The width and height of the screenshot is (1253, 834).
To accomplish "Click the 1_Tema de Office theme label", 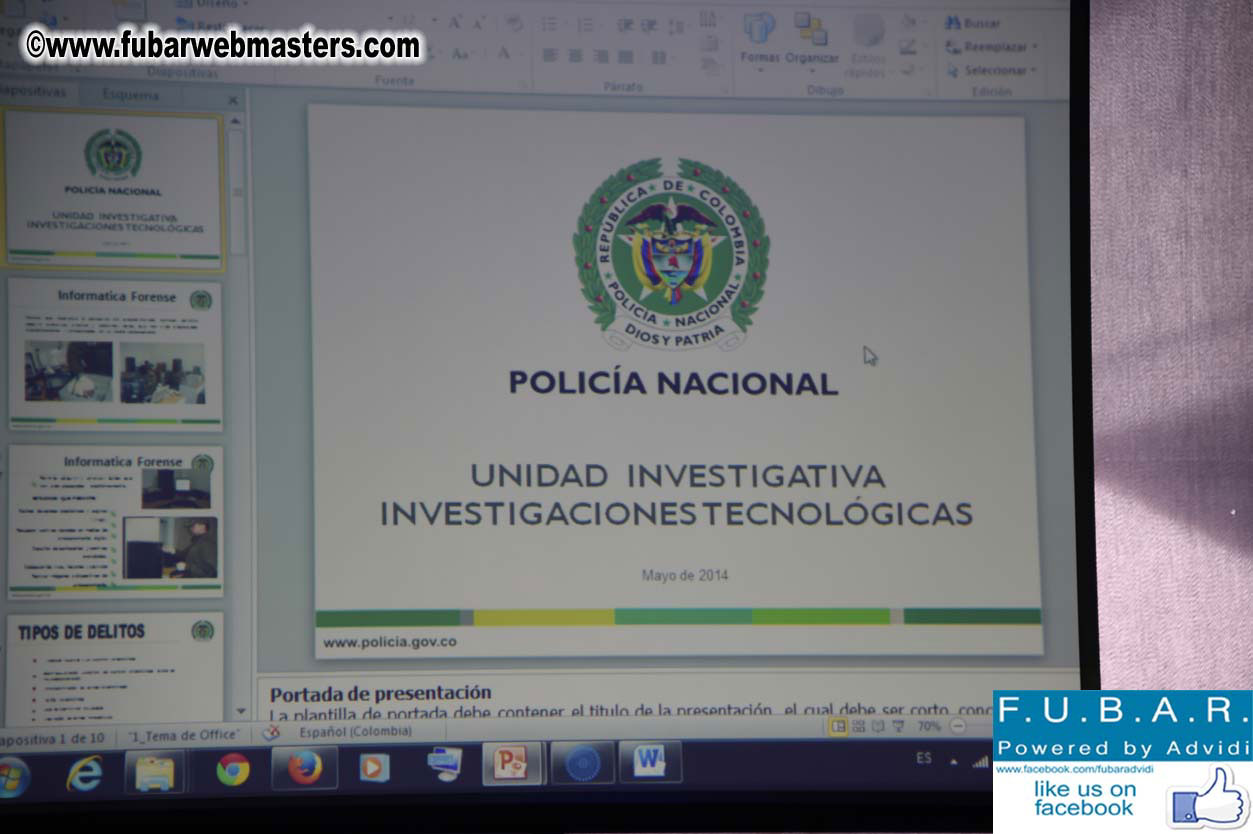I will tap(183, 736).
